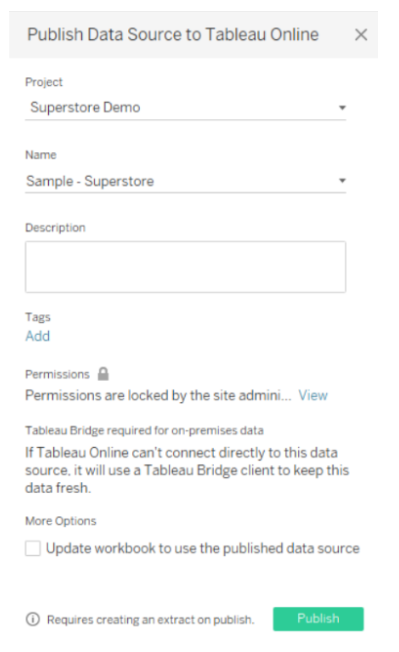Enable Update workbook to use published source
Image resolution: width=399 pixels, height=652 pixels.
pos(33,548)
